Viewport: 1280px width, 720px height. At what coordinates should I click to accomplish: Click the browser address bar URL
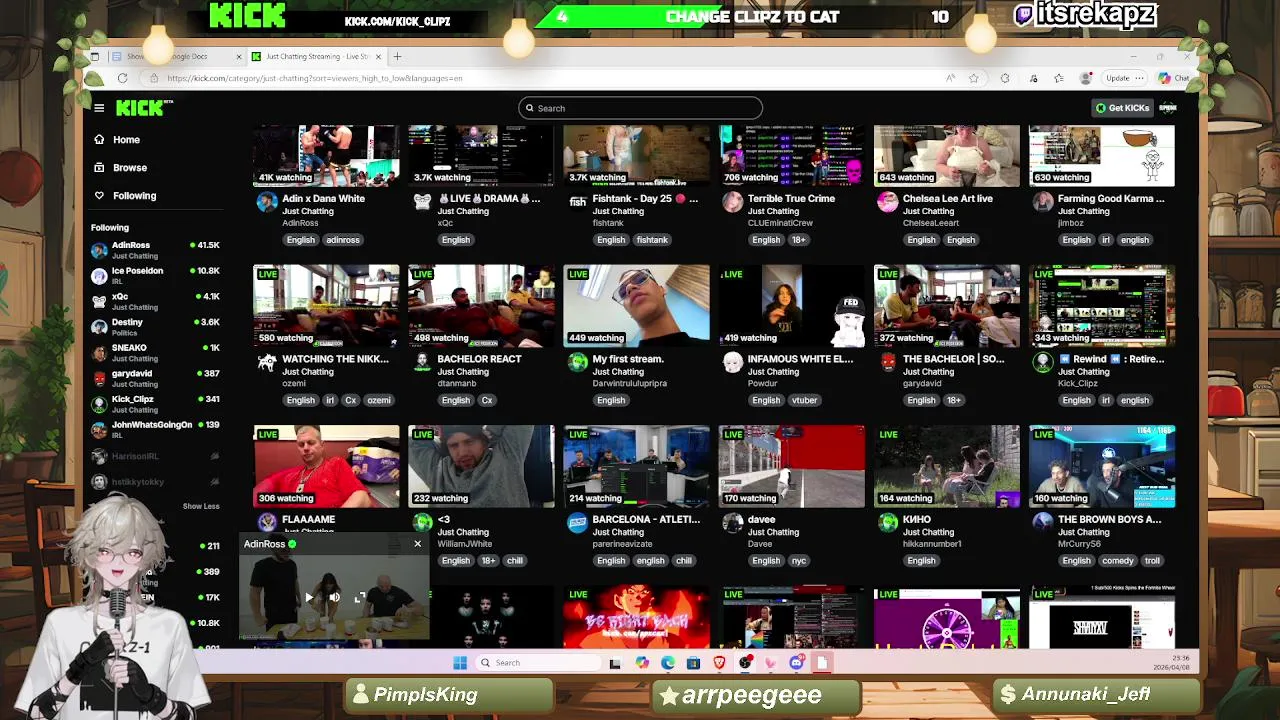(315, 78)
